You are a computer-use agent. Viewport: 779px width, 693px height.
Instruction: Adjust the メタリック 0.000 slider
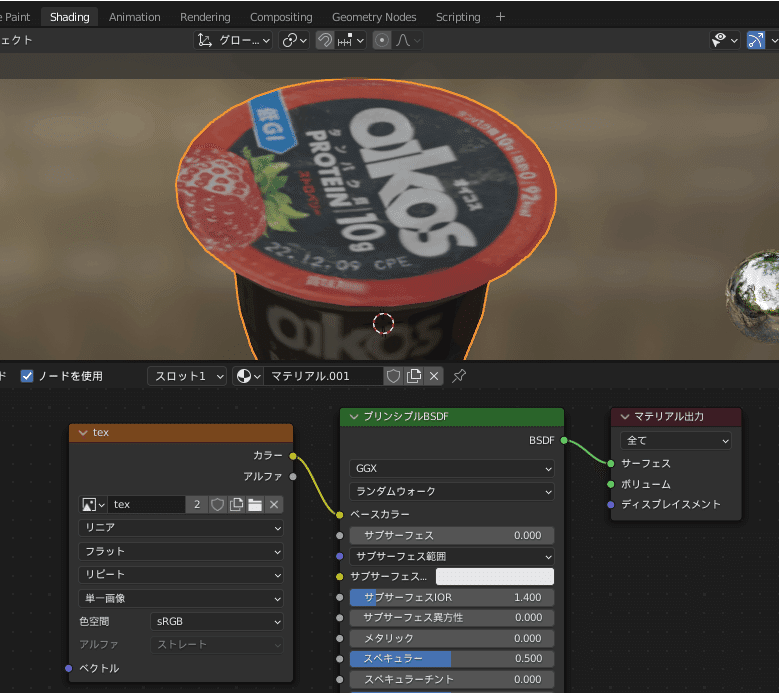(x=452, y=638)
